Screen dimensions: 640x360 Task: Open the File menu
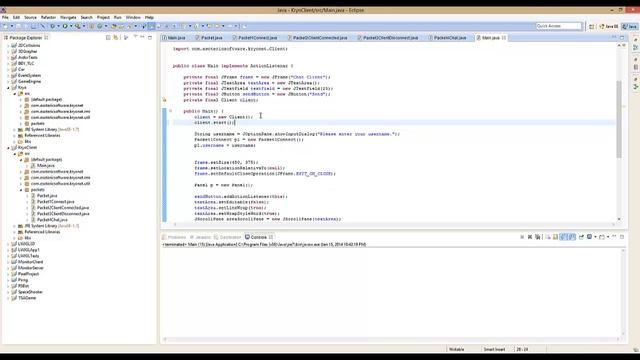click(5, 18)
